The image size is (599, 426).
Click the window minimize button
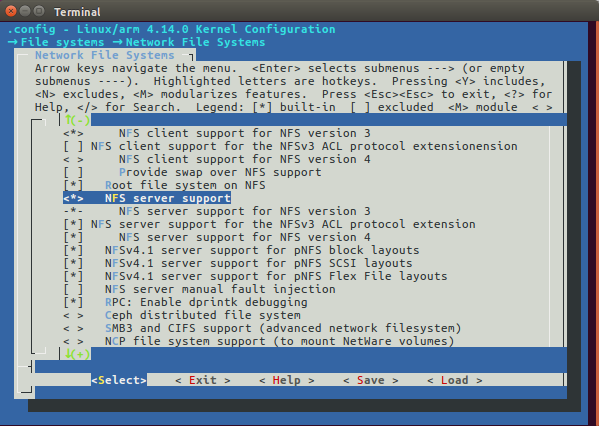25,11
